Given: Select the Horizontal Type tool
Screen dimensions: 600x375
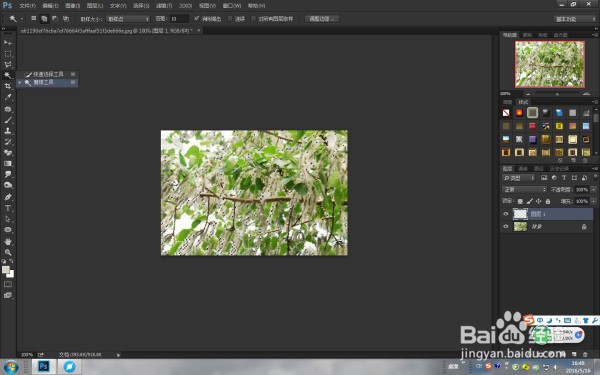Looking at the screenshot, I should pos(8,208).
